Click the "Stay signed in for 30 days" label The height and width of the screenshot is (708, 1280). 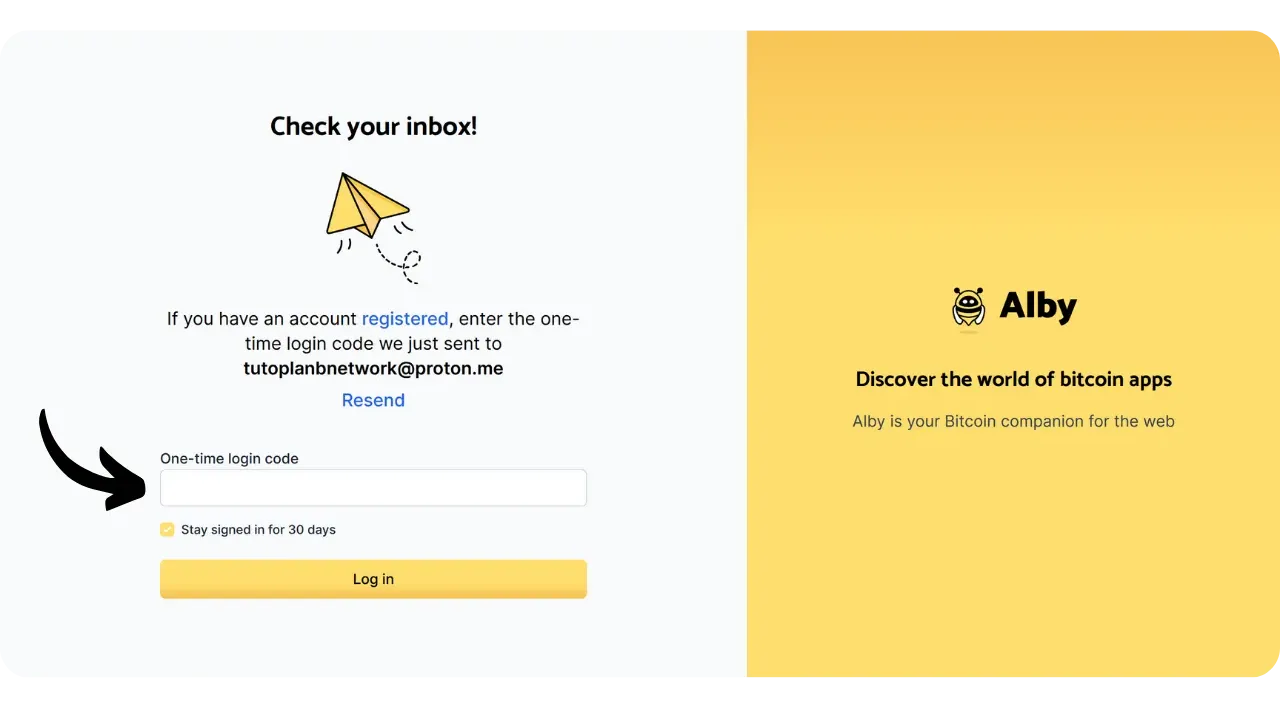258,530
